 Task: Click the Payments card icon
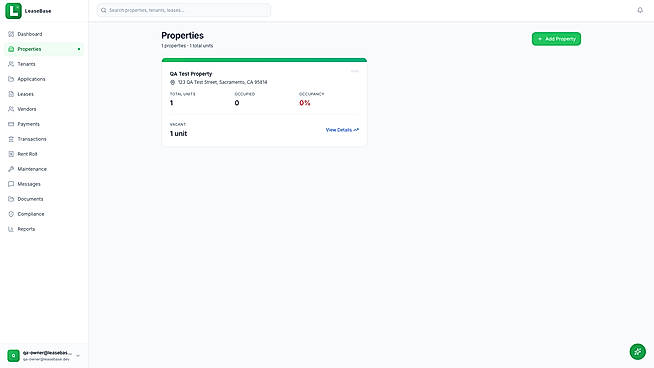click(x=11, y=124)
